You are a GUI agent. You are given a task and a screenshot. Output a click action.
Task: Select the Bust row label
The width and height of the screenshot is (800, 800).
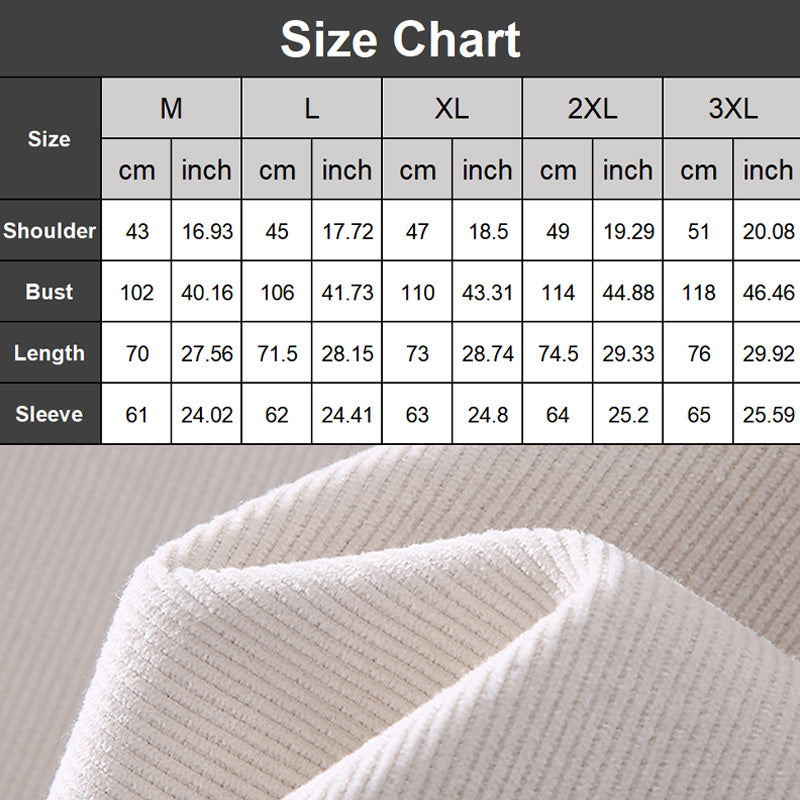(x=50, y=292)
